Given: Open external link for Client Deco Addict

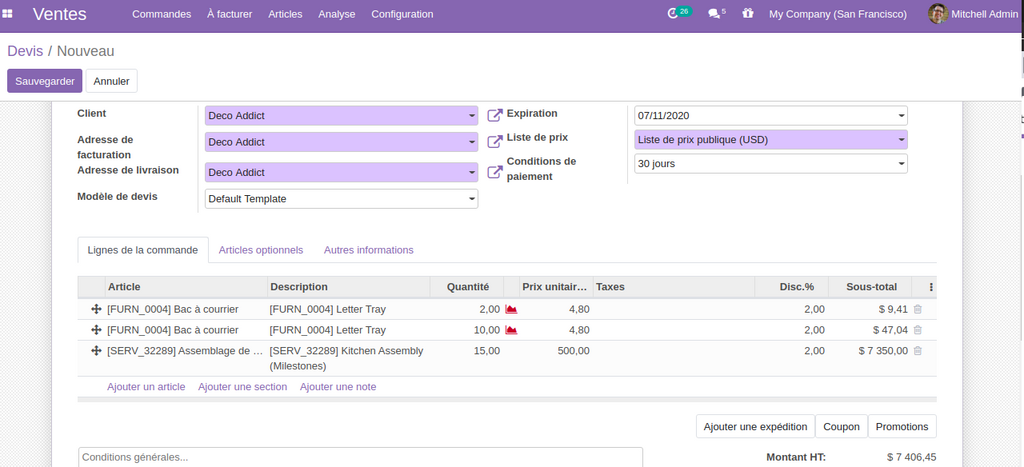Looking at the screenshot, I should pyautogui.click(x=494, y=116).
